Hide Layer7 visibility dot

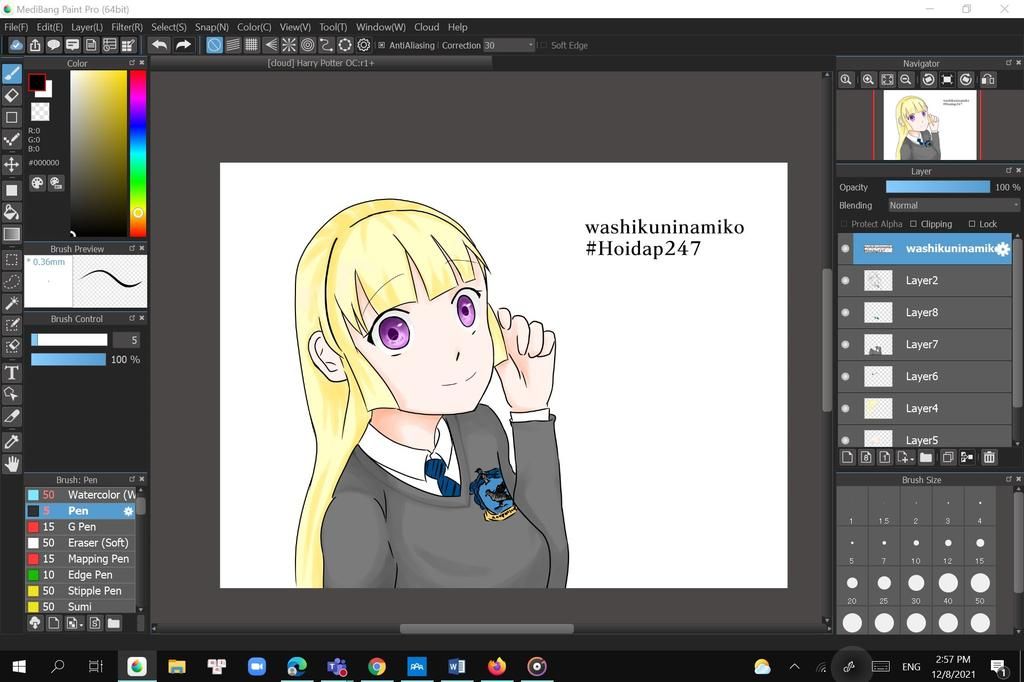click(x=845, y=344)
